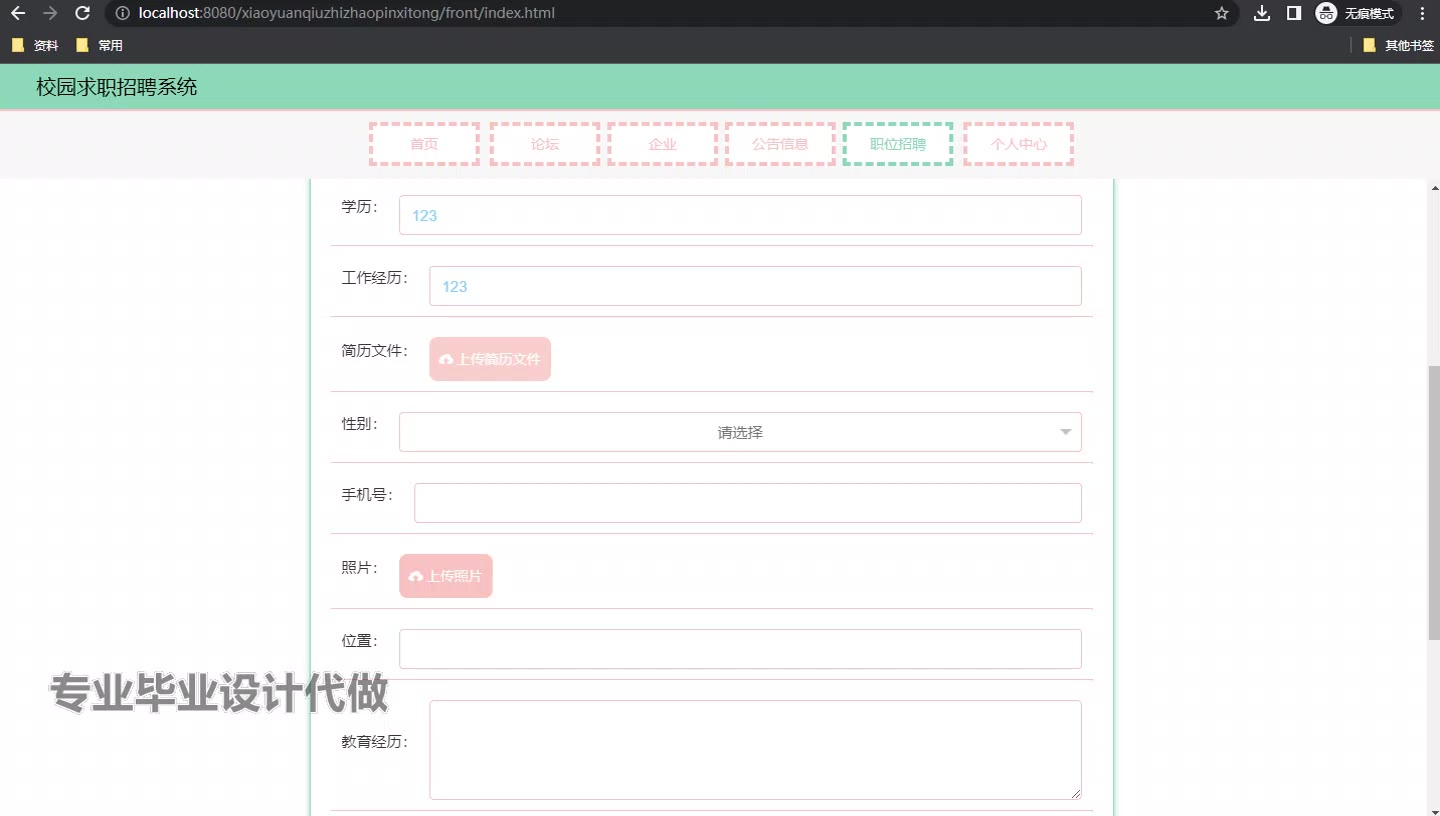Click the 上传照片 upload button

[x=446, y=576]
